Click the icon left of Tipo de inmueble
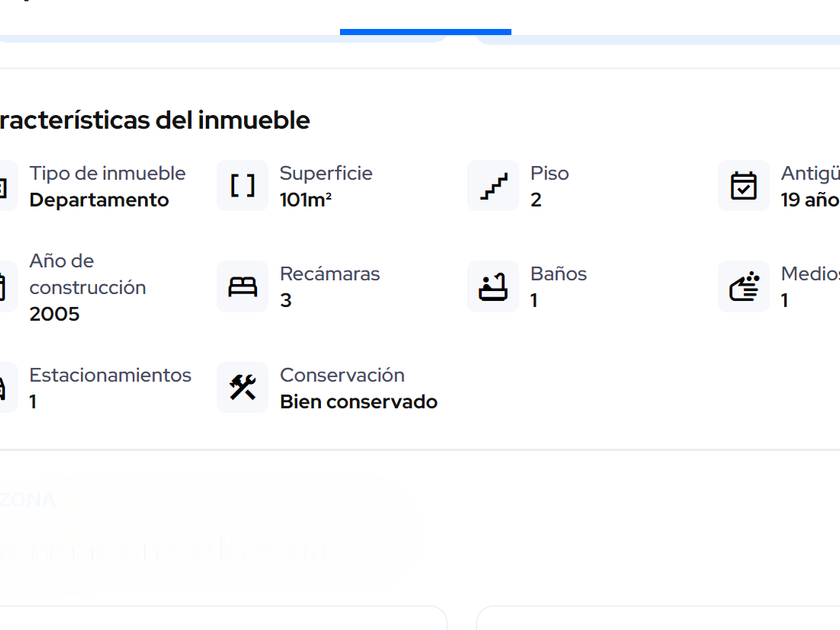840x630 pixels. 4,187
